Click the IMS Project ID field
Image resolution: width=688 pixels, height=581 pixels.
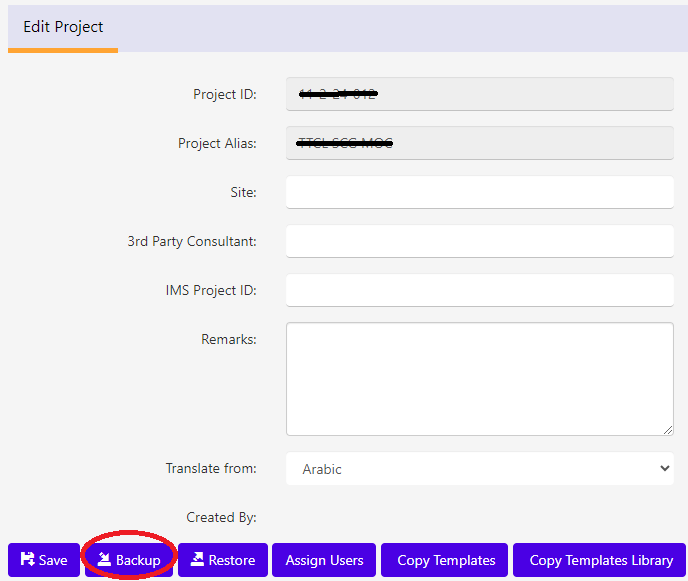(479, 290)
